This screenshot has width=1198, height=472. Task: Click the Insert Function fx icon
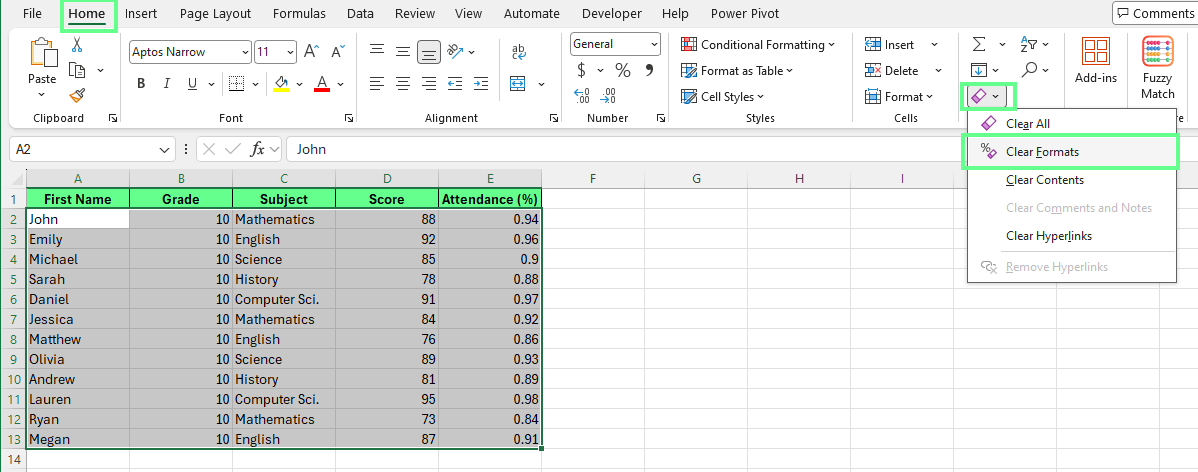[258, 149]
